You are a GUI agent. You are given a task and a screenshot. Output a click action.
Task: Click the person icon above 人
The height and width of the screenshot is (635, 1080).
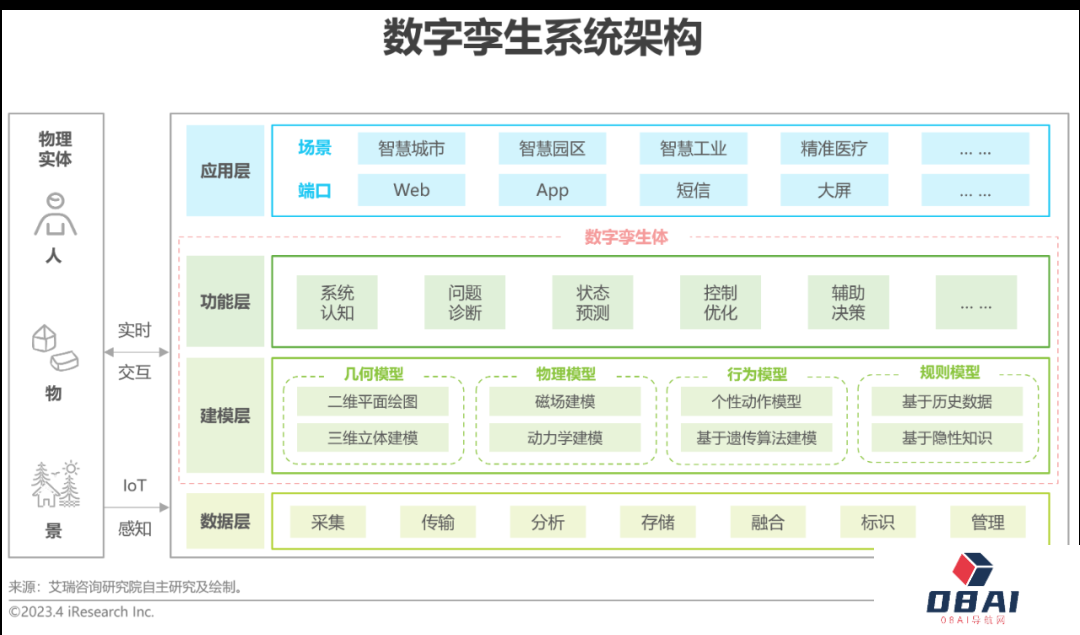pyautogui.click(x=55, y=215)
